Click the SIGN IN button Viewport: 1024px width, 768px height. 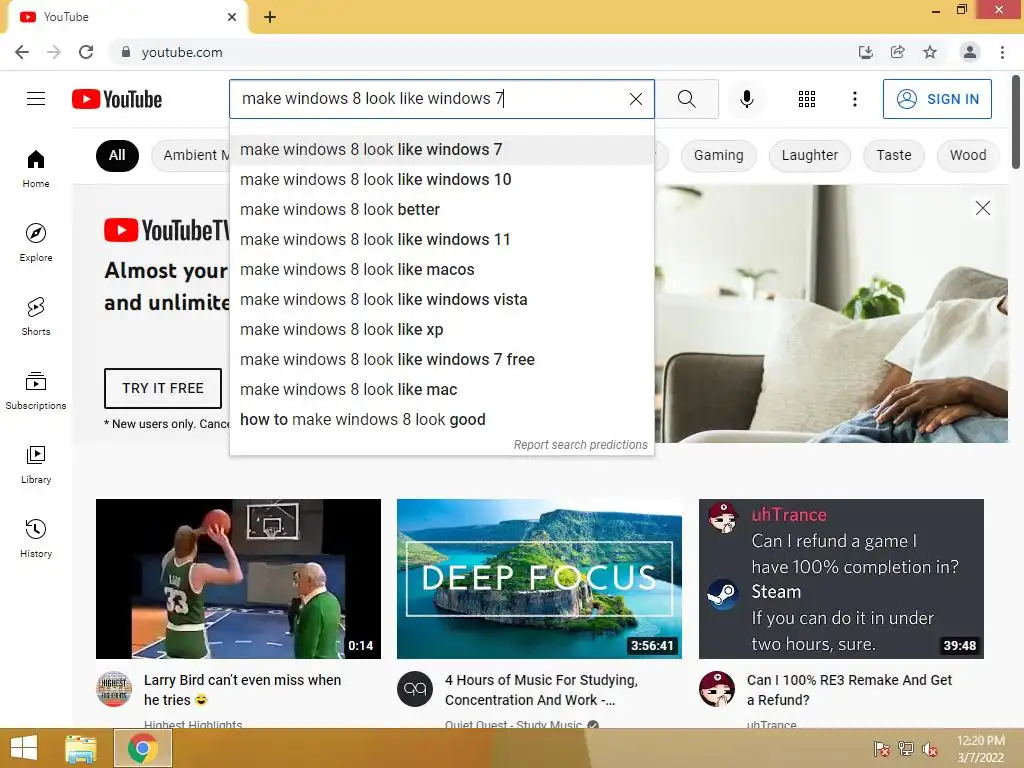[x=937, y=99]
